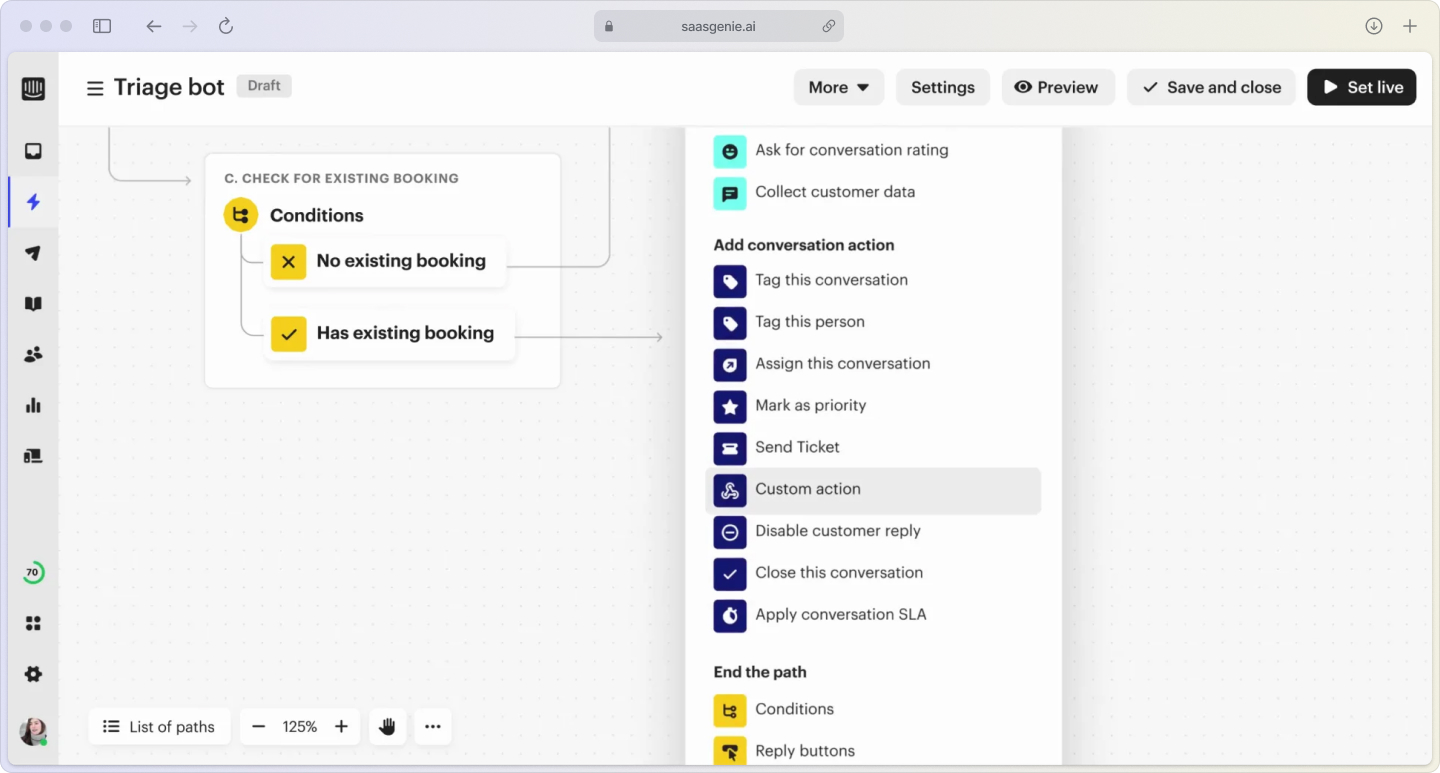The height and width of the screenshot is (773, 1440).
Task: Select the 'Has existing booking' condition branch
Action: (390, 332)
